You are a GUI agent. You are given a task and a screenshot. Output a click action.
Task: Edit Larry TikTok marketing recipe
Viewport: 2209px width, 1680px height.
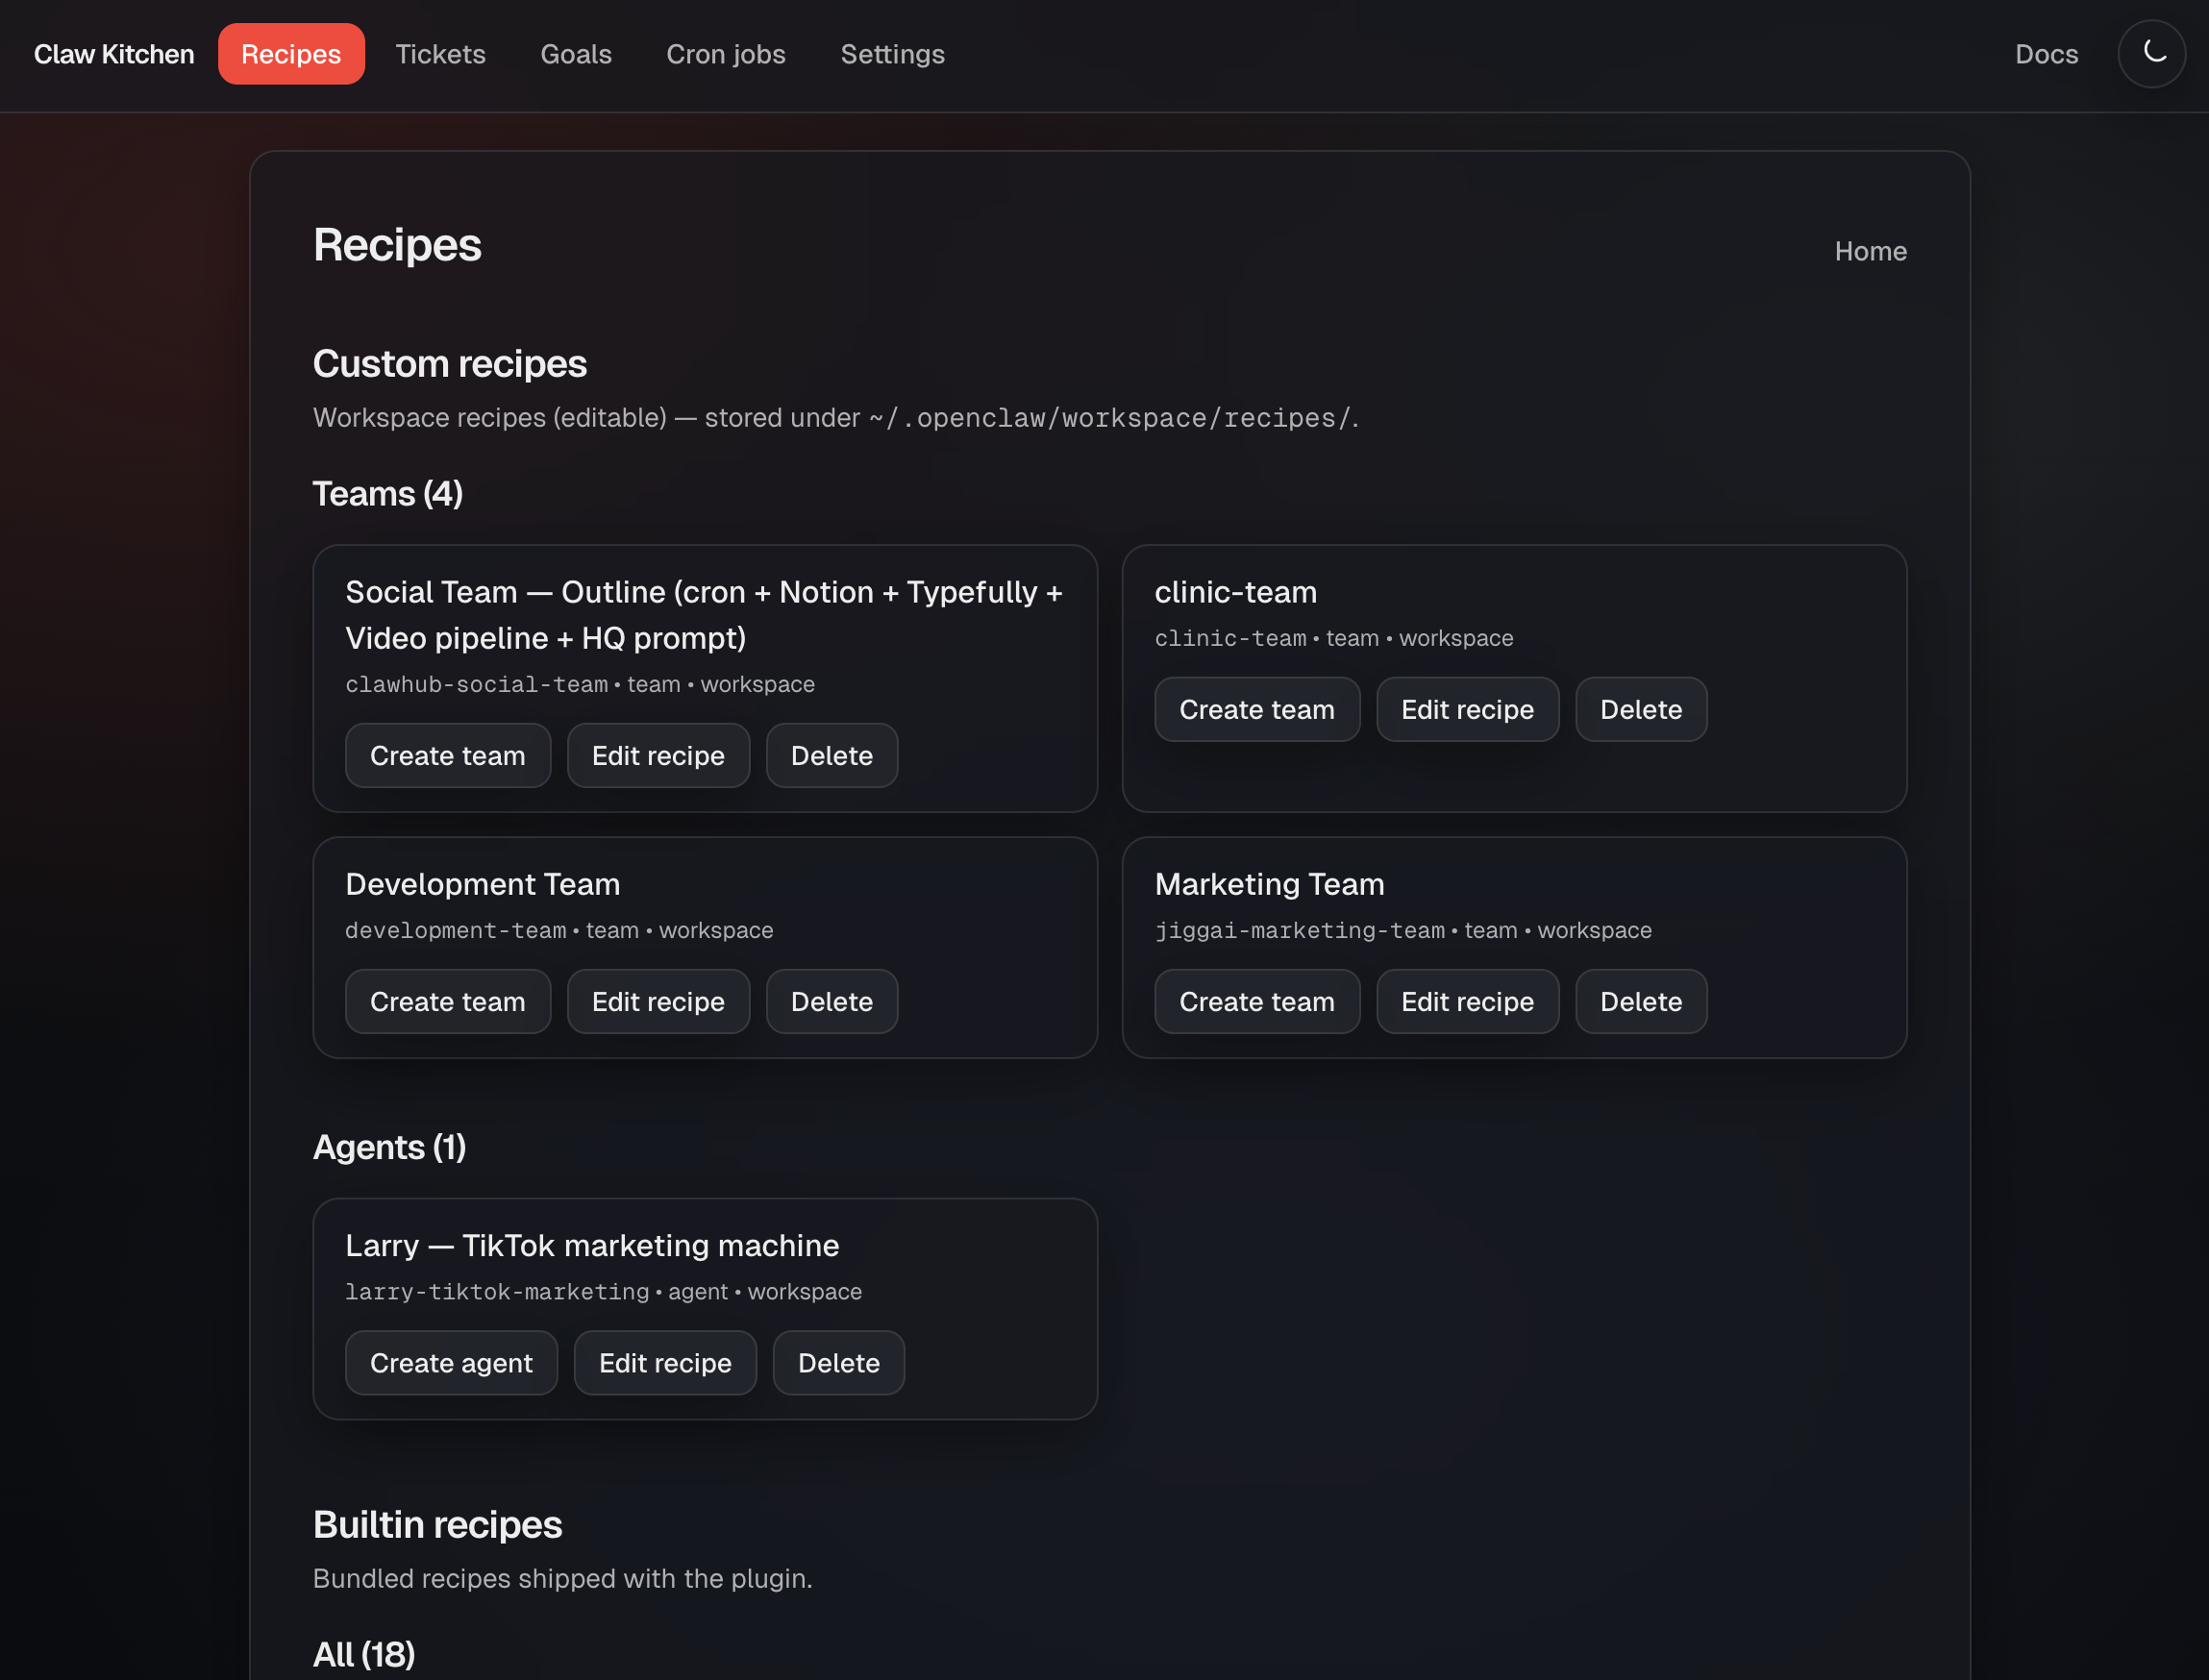tap(665, 1363)
